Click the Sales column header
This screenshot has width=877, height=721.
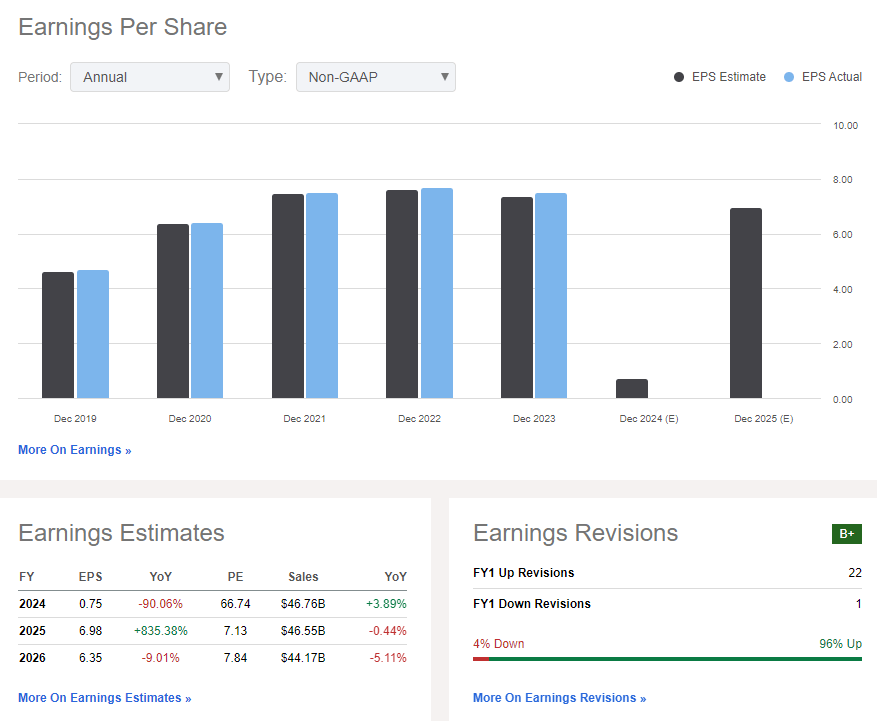[x=303, y=577]
